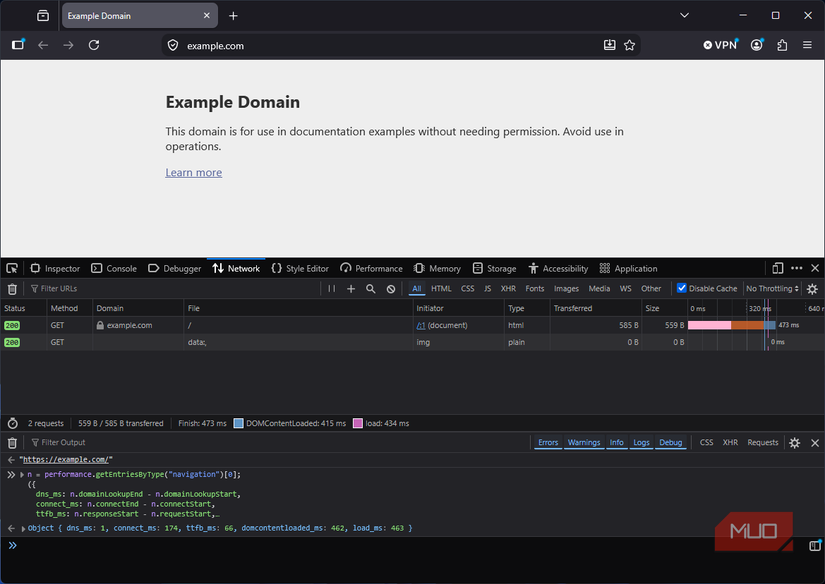This screenshot has height=584, width=825.
Task: Go back one page
Action: point(43,45)
